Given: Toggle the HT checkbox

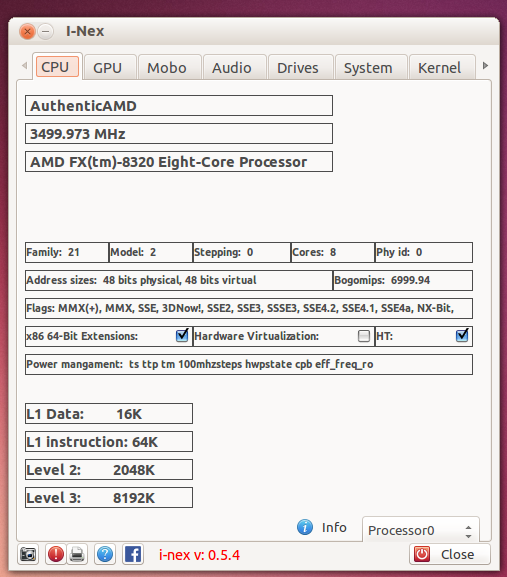Looking at the screenshot, I should point(462,335).
